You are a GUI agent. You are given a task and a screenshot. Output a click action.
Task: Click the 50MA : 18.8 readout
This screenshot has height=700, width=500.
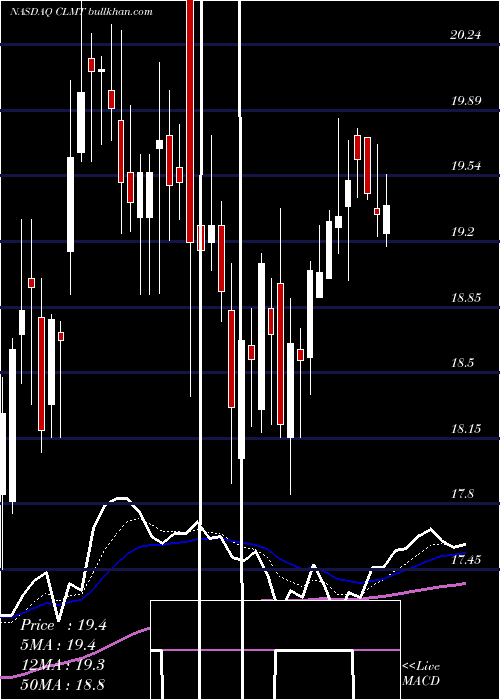tap(62, 685)
